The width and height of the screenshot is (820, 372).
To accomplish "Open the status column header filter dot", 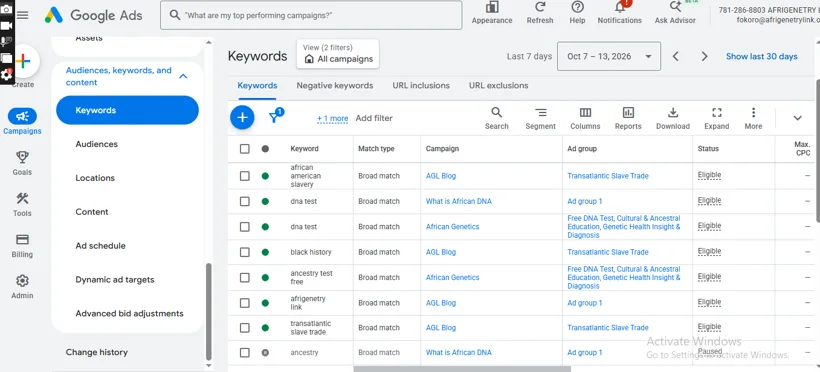I will coord(265,149).
